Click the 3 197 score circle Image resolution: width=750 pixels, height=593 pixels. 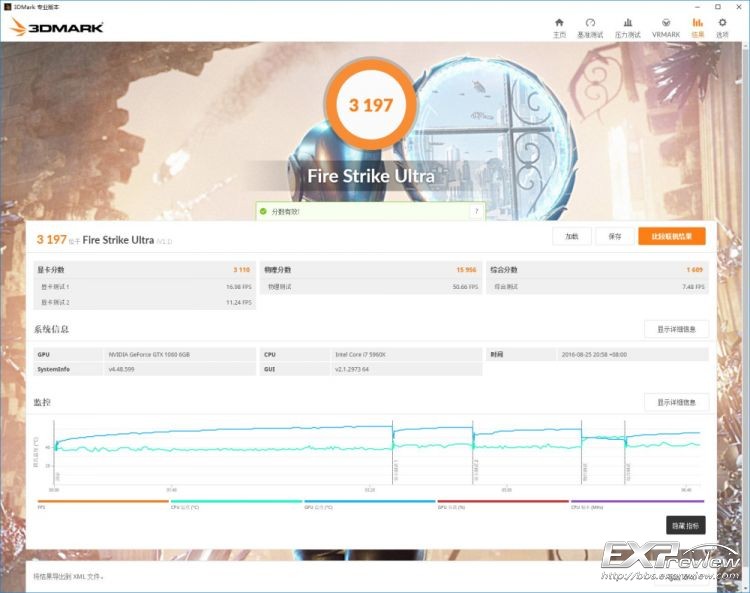pyautogui.click(x=371, y=105)
